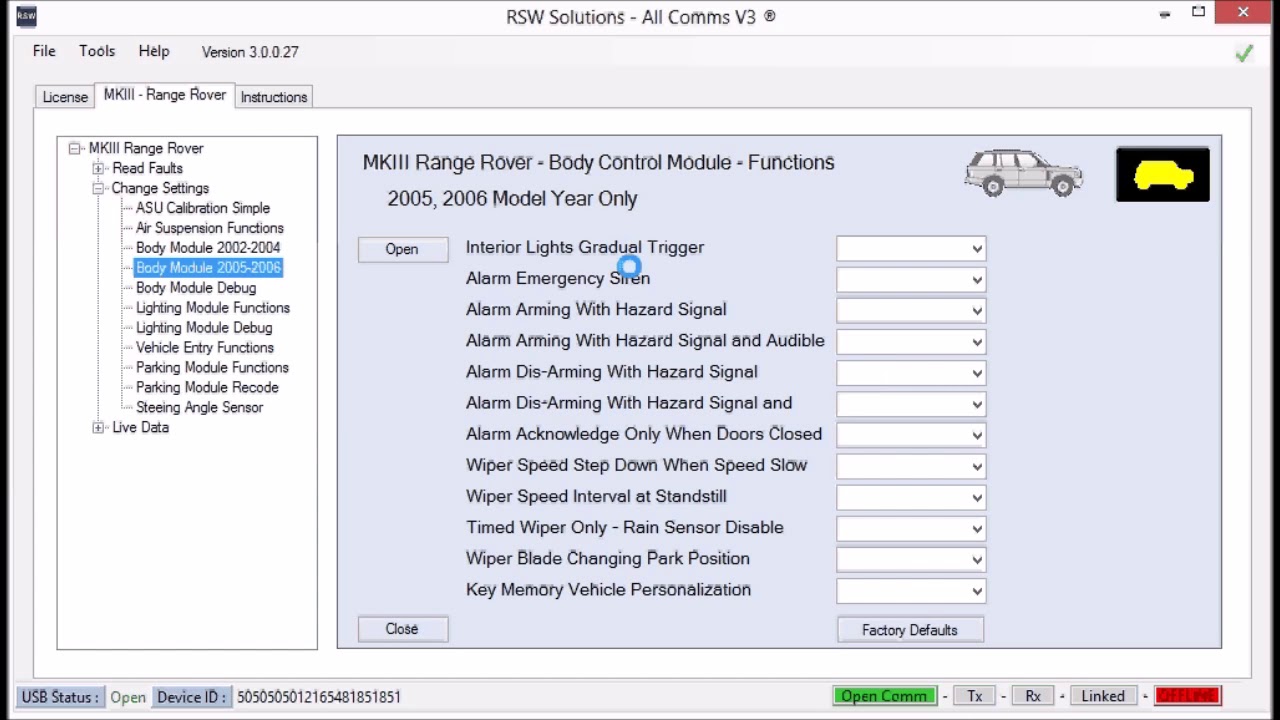Open Wiper Speed Step Down dropdown
Viewport: 1280px width, 720px height.
coord(911,466)
